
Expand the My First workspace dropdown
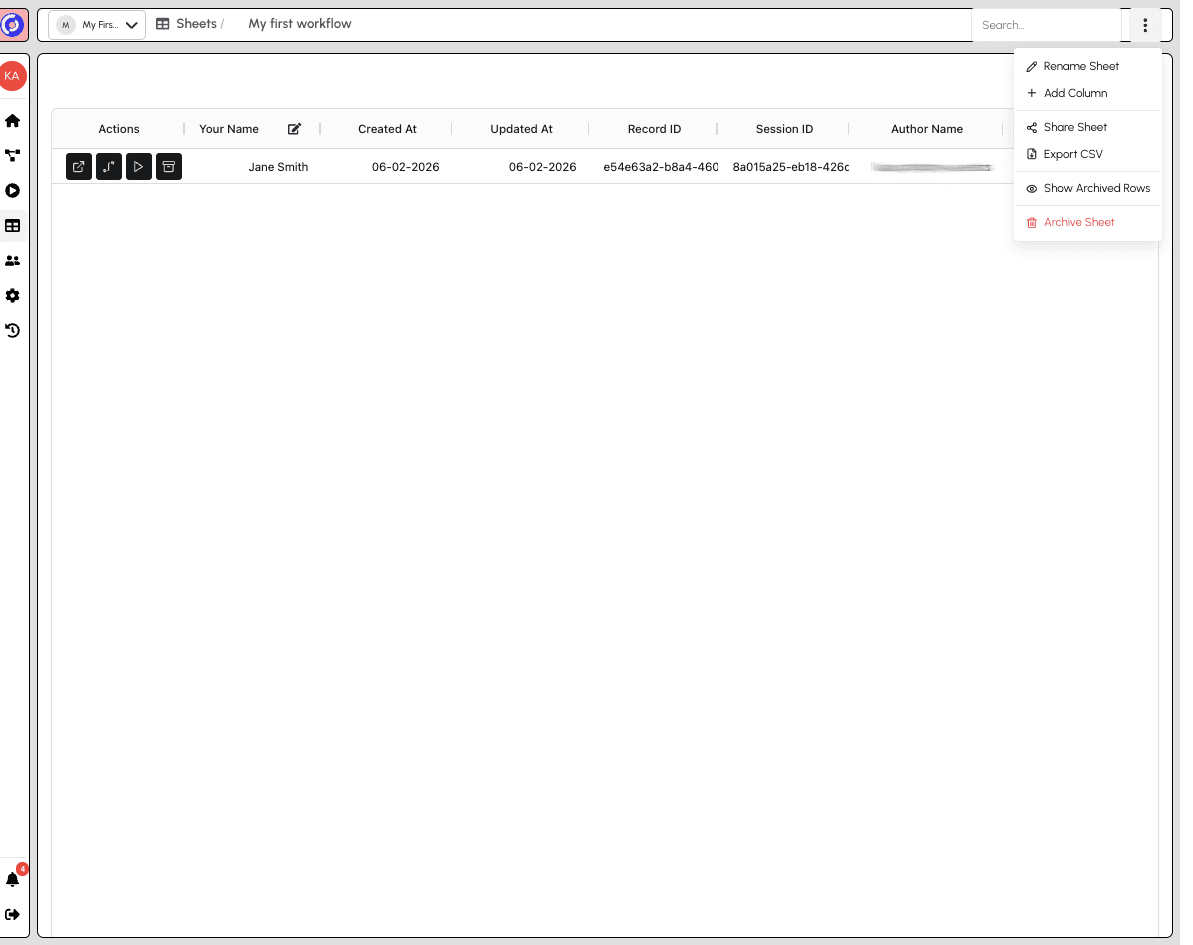[96, 25]
